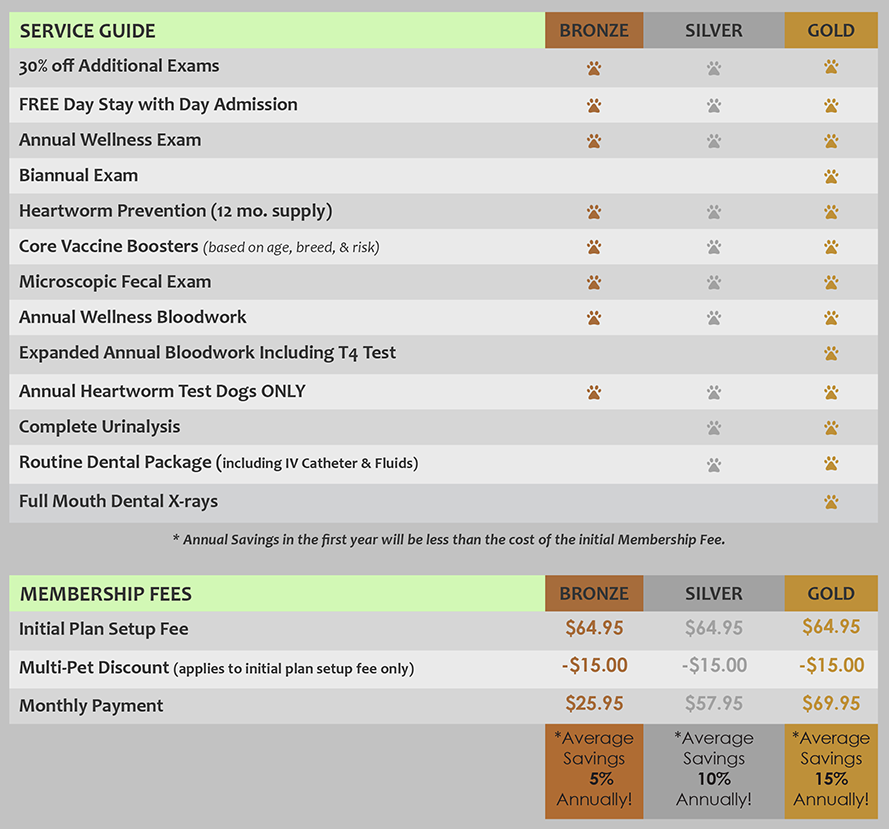Click the Gold paw in Biannual Exam row
This screenshot has width=889, height=829.
coord(831,176)
